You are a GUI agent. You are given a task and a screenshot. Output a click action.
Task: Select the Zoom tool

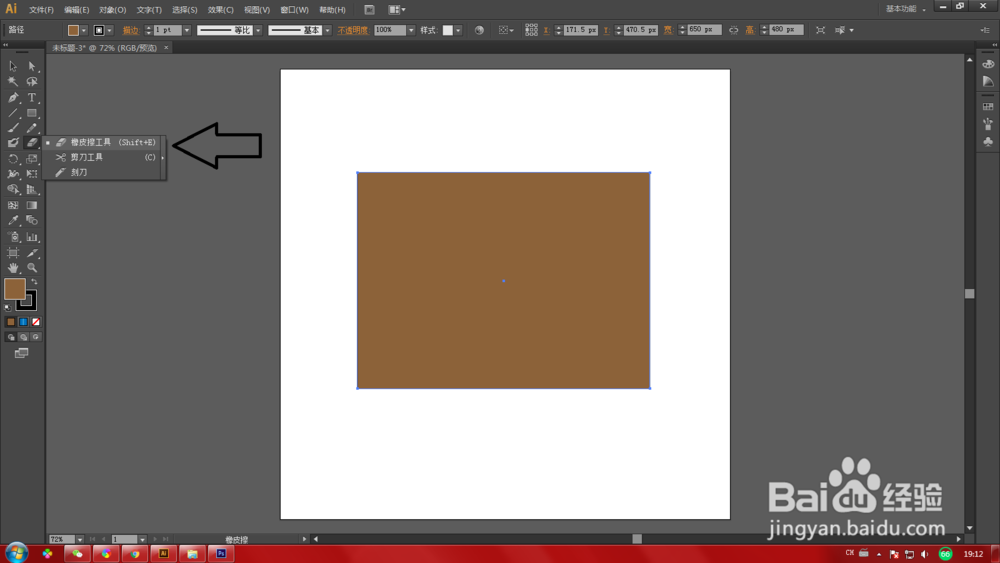point(32,268)
